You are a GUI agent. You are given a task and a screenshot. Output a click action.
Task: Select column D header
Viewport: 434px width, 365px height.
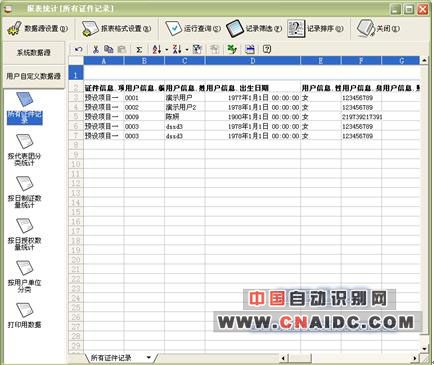point(253,61)
